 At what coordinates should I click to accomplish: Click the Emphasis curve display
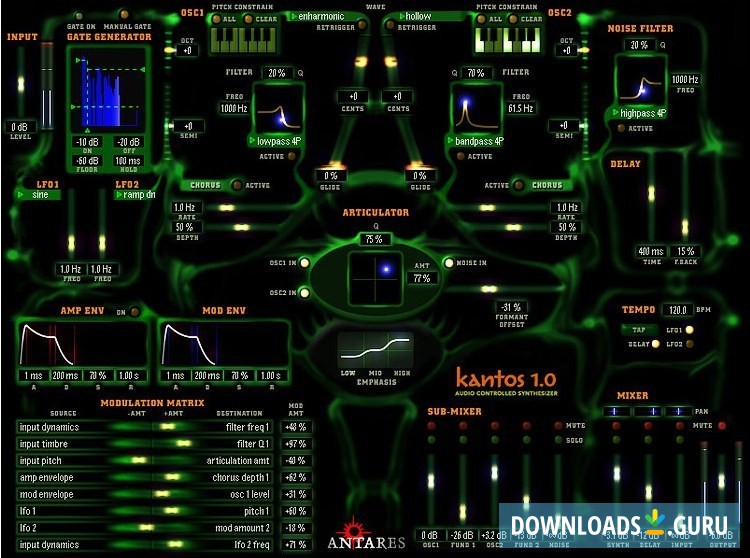pos(375,350)
